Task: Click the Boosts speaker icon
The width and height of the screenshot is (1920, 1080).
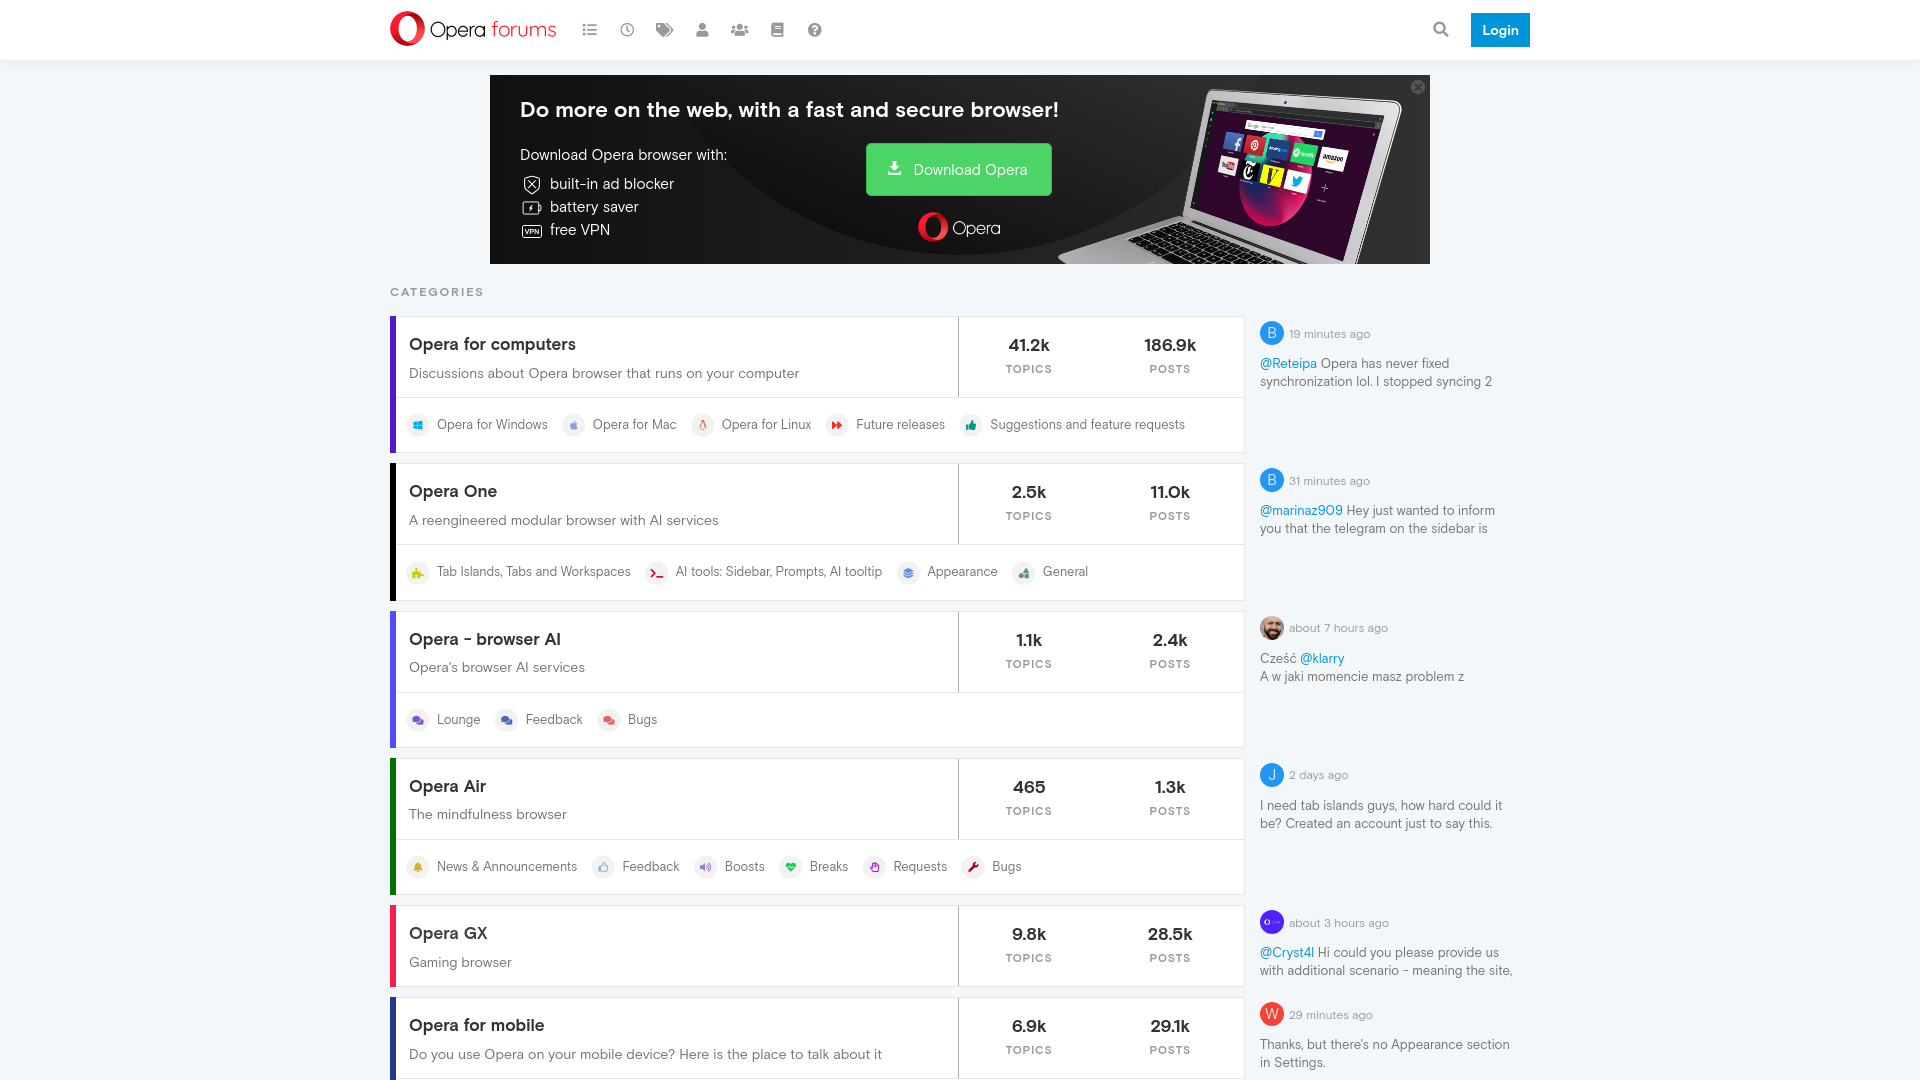Action: point(706,867)
